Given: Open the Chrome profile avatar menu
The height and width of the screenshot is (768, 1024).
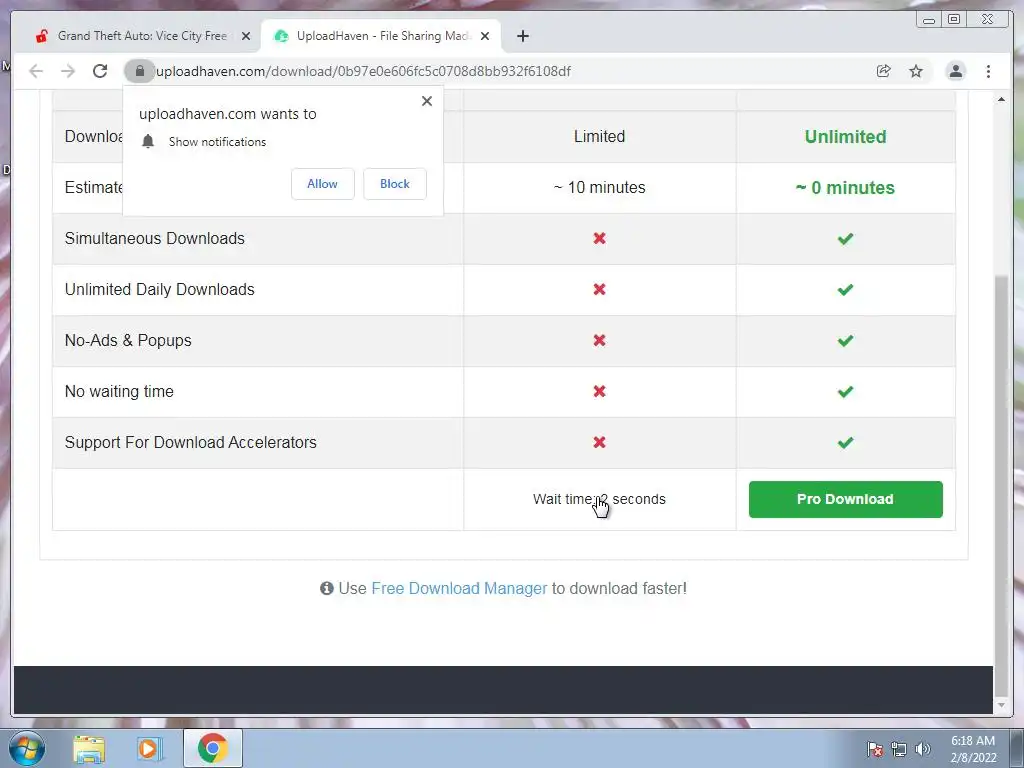Looking at the screenshot, I should pyautogui.click(x=955, y=71).
